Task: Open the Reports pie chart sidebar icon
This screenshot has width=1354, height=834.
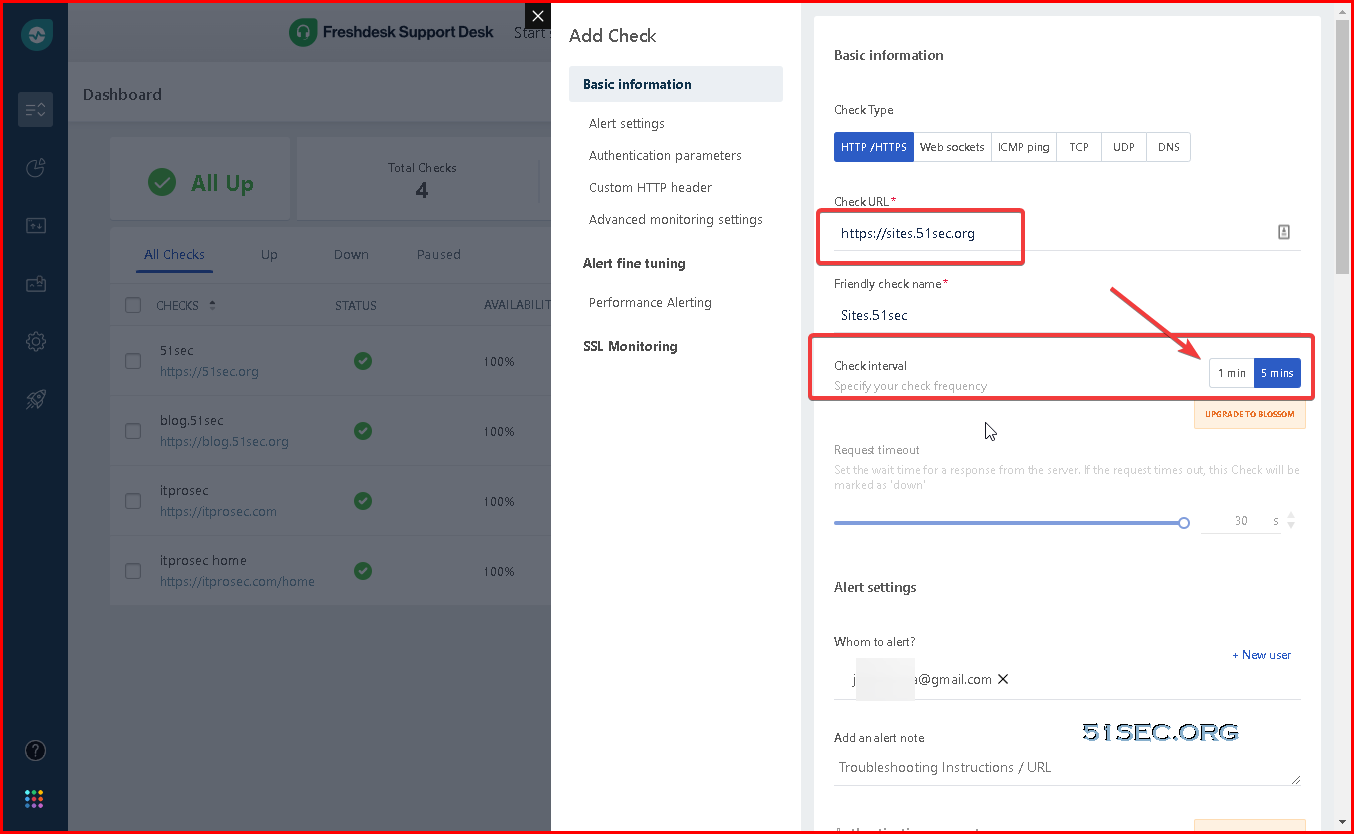Action: click(x=35, y=168)
